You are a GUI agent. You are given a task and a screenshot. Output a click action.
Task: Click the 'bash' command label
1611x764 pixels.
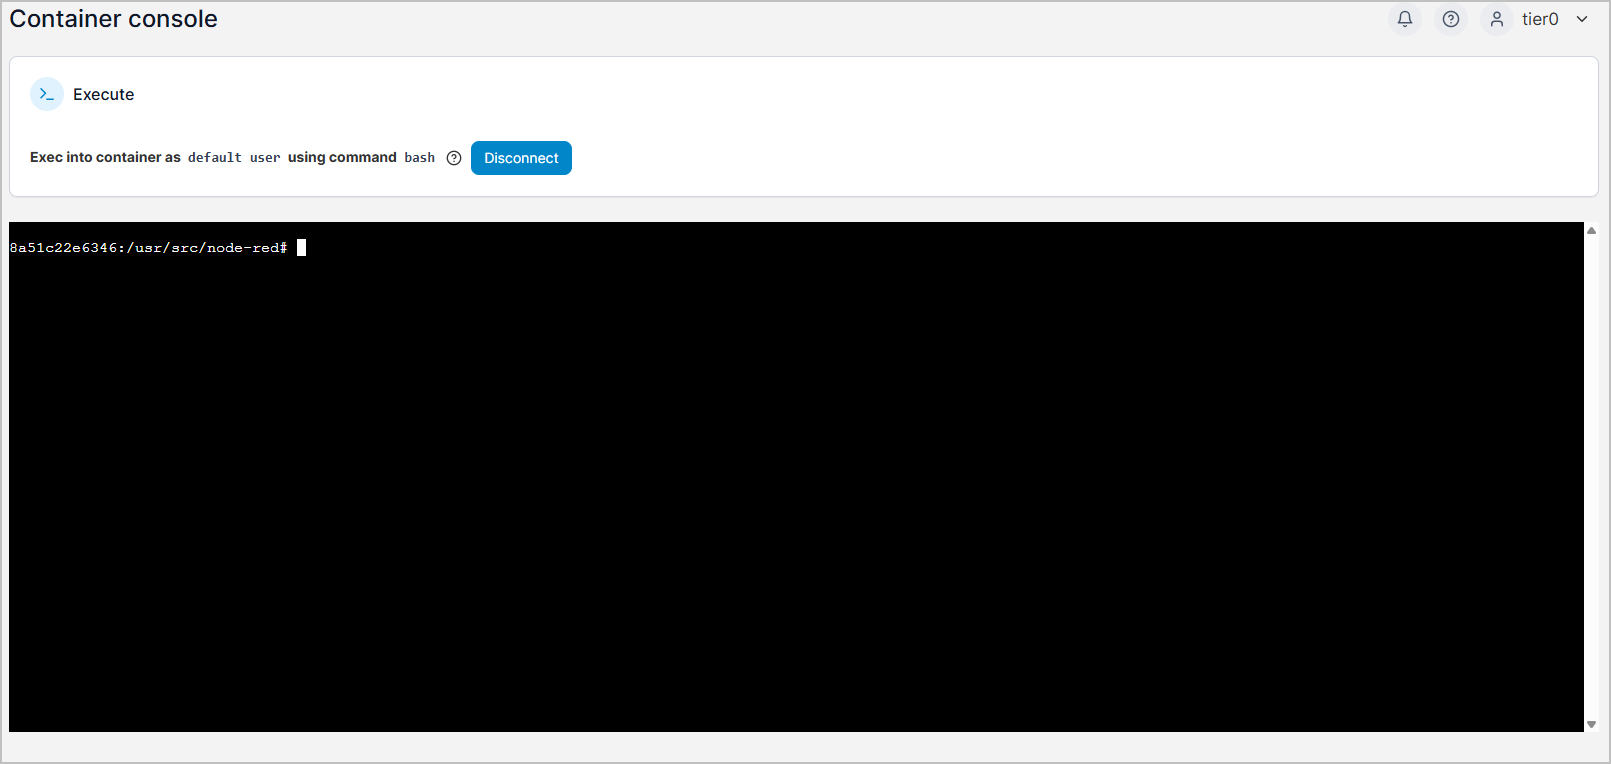(419, 158)
